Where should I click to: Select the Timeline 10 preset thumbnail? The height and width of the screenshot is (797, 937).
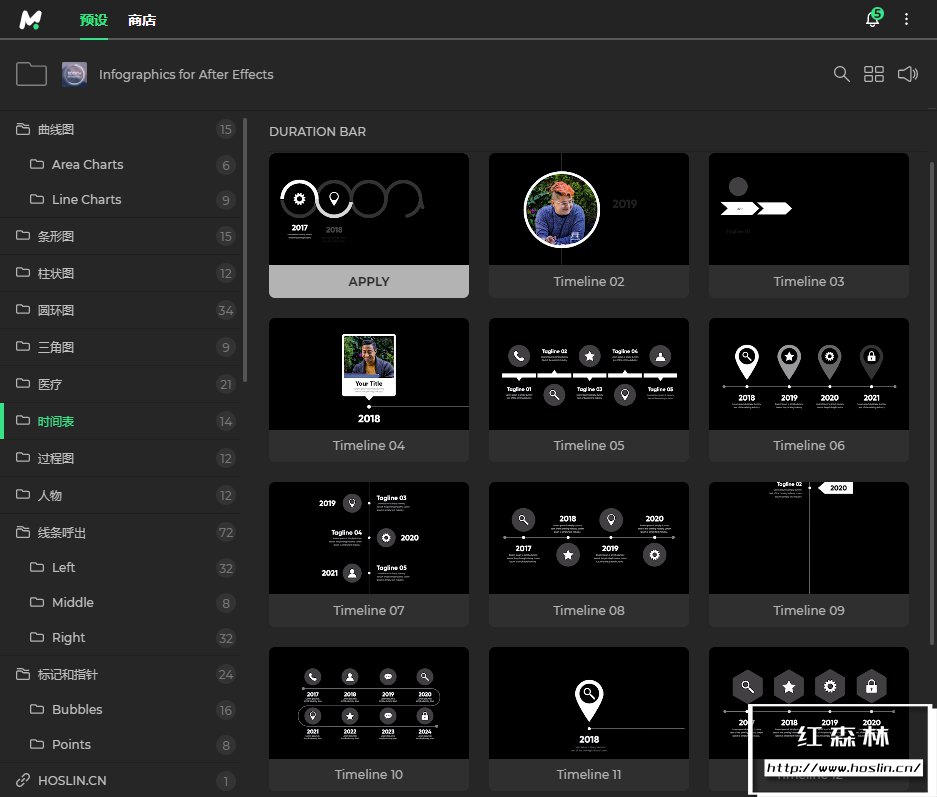point(369,703)
